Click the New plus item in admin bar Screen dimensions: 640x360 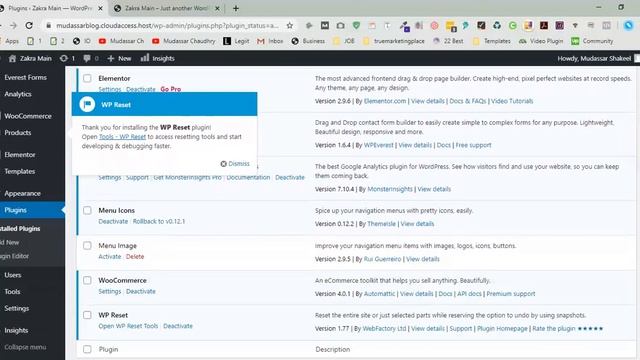click(x=119, y=58)
